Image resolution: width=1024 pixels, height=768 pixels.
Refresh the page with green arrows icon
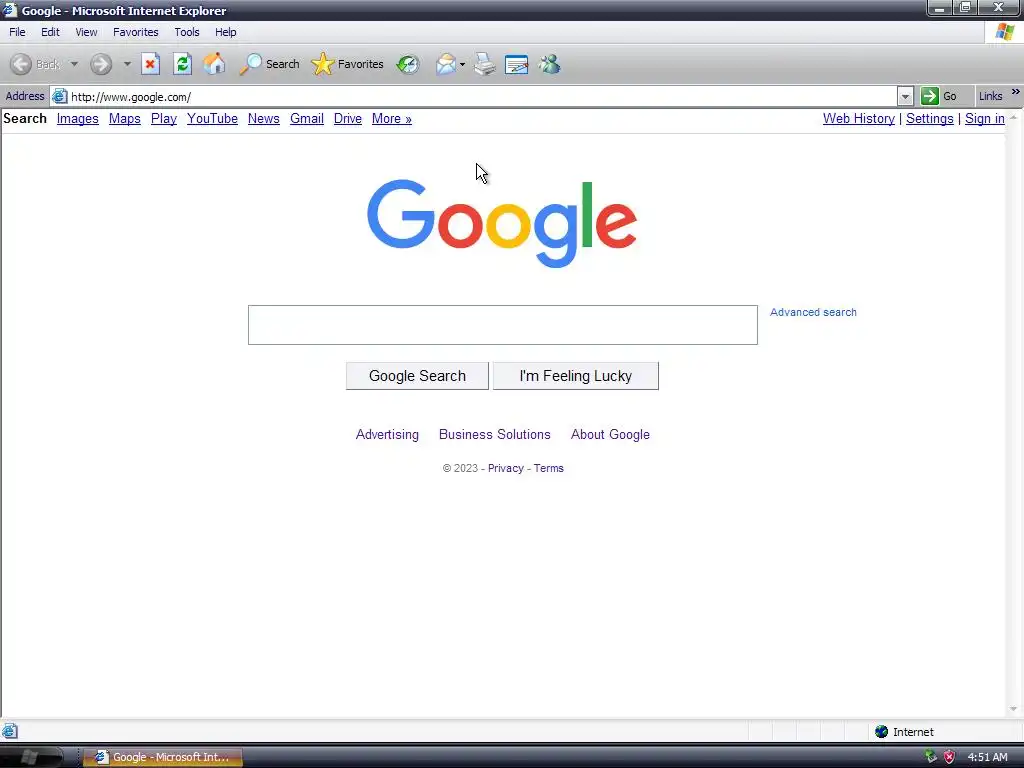[182, 64]
